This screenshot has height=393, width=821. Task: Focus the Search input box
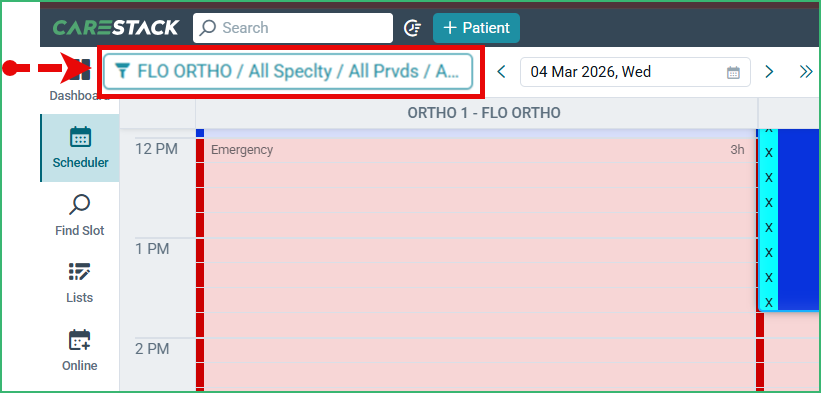tap(293, 28)
